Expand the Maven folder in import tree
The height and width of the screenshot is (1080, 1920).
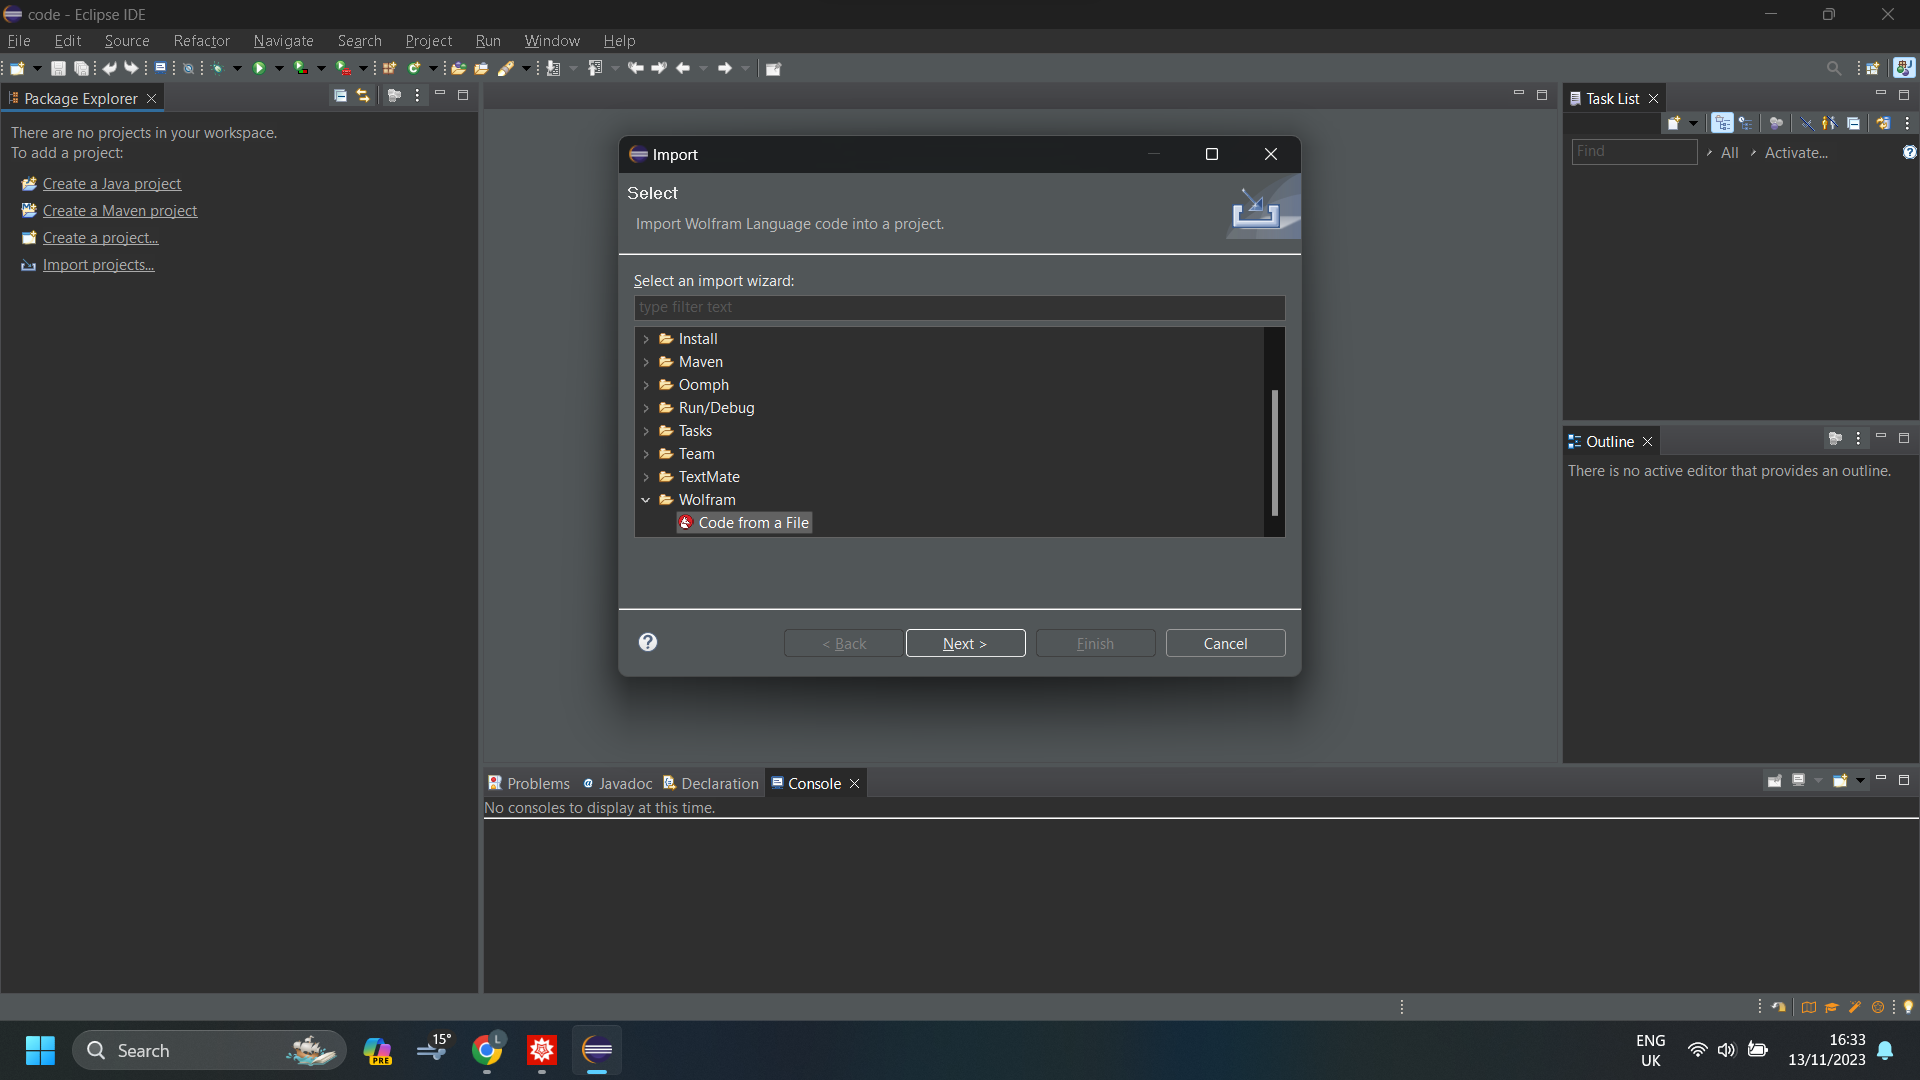(x=646, y=362)
